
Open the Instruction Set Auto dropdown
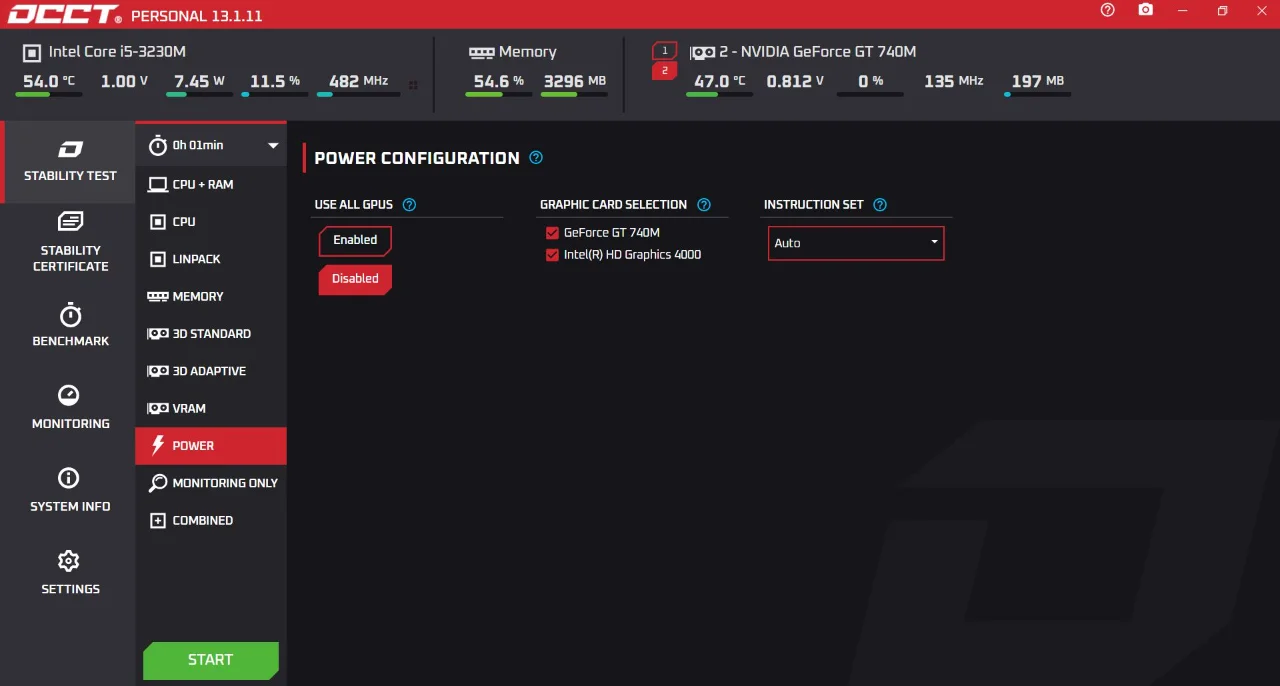coord(856,243)
